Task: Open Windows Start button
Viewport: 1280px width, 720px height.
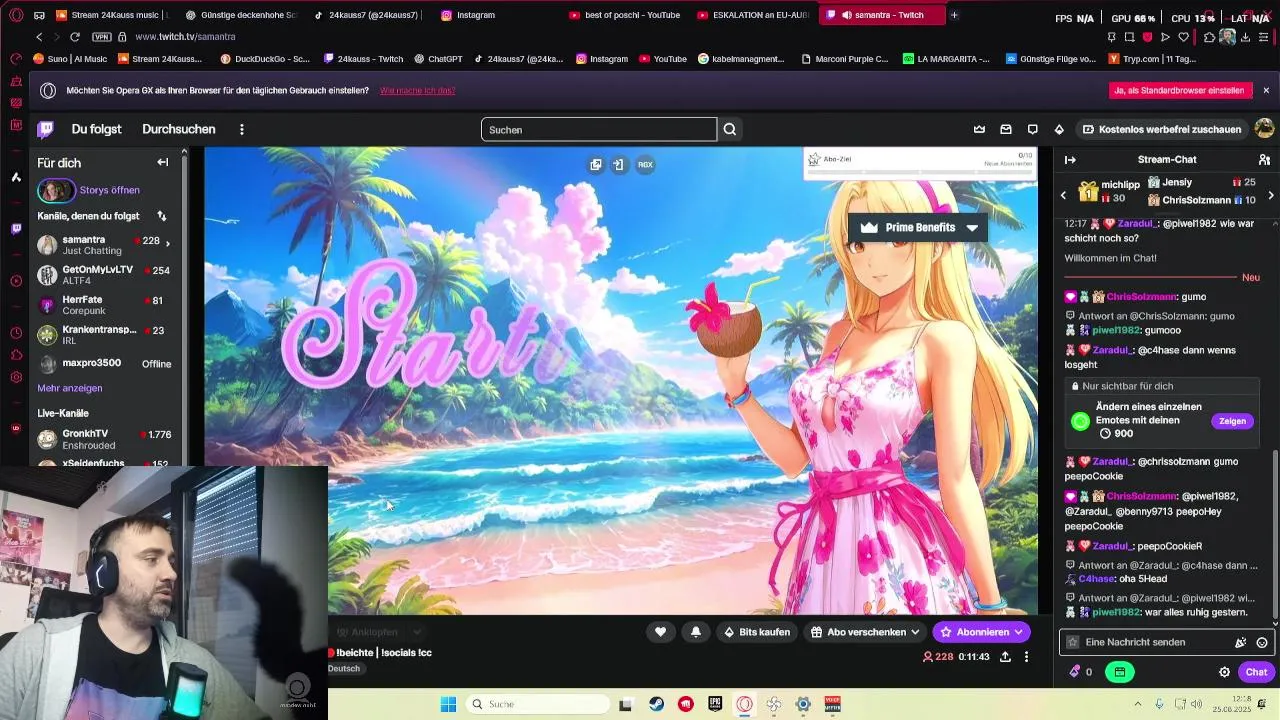Action: tap(448, 704)
